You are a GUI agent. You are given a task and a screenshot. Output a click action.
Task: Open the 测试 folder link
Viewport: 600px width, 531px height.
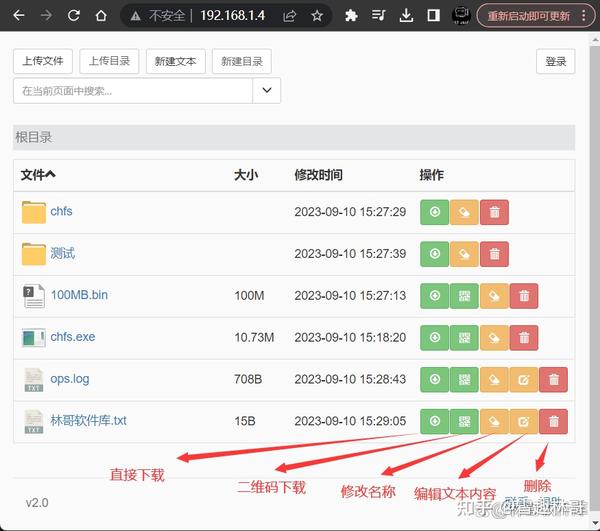point(63,253)
